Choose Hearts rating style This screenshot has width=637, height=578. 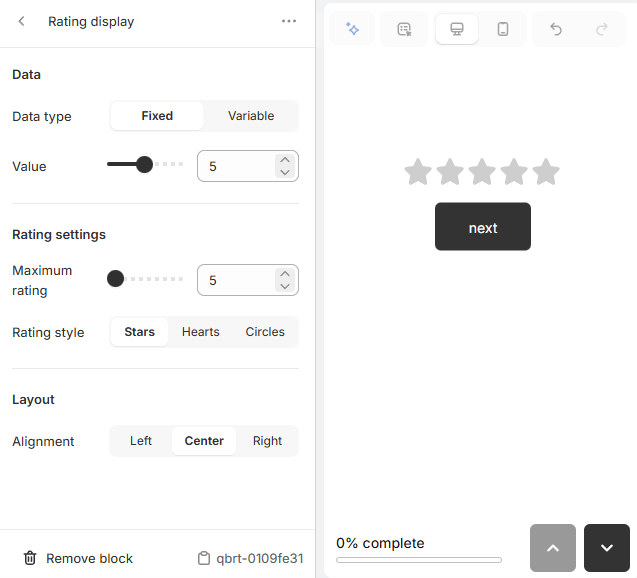tap(201, 332)
